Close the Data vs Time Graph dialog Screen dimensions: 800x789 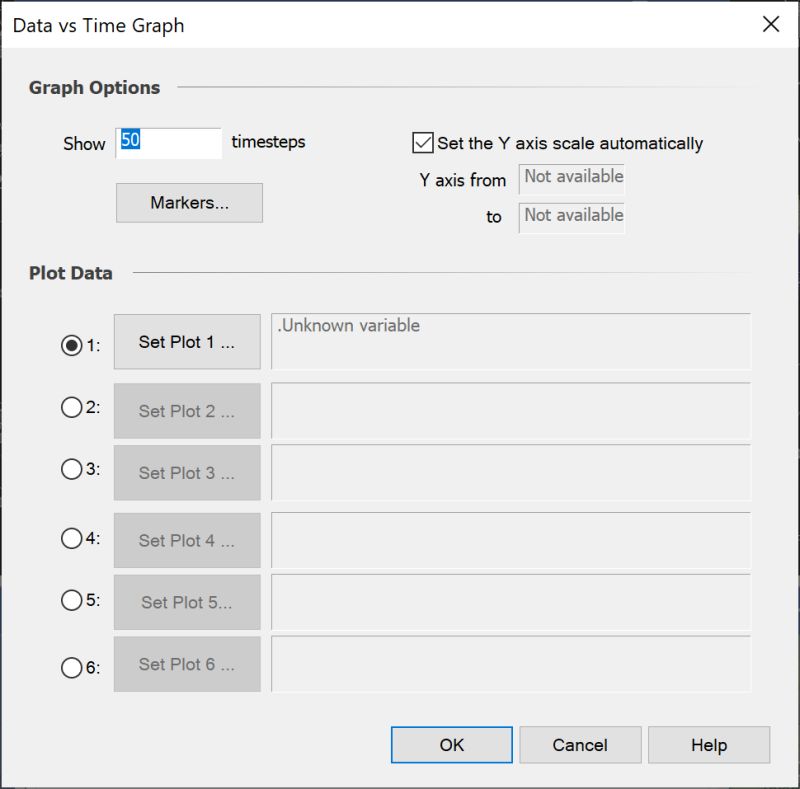770,24
